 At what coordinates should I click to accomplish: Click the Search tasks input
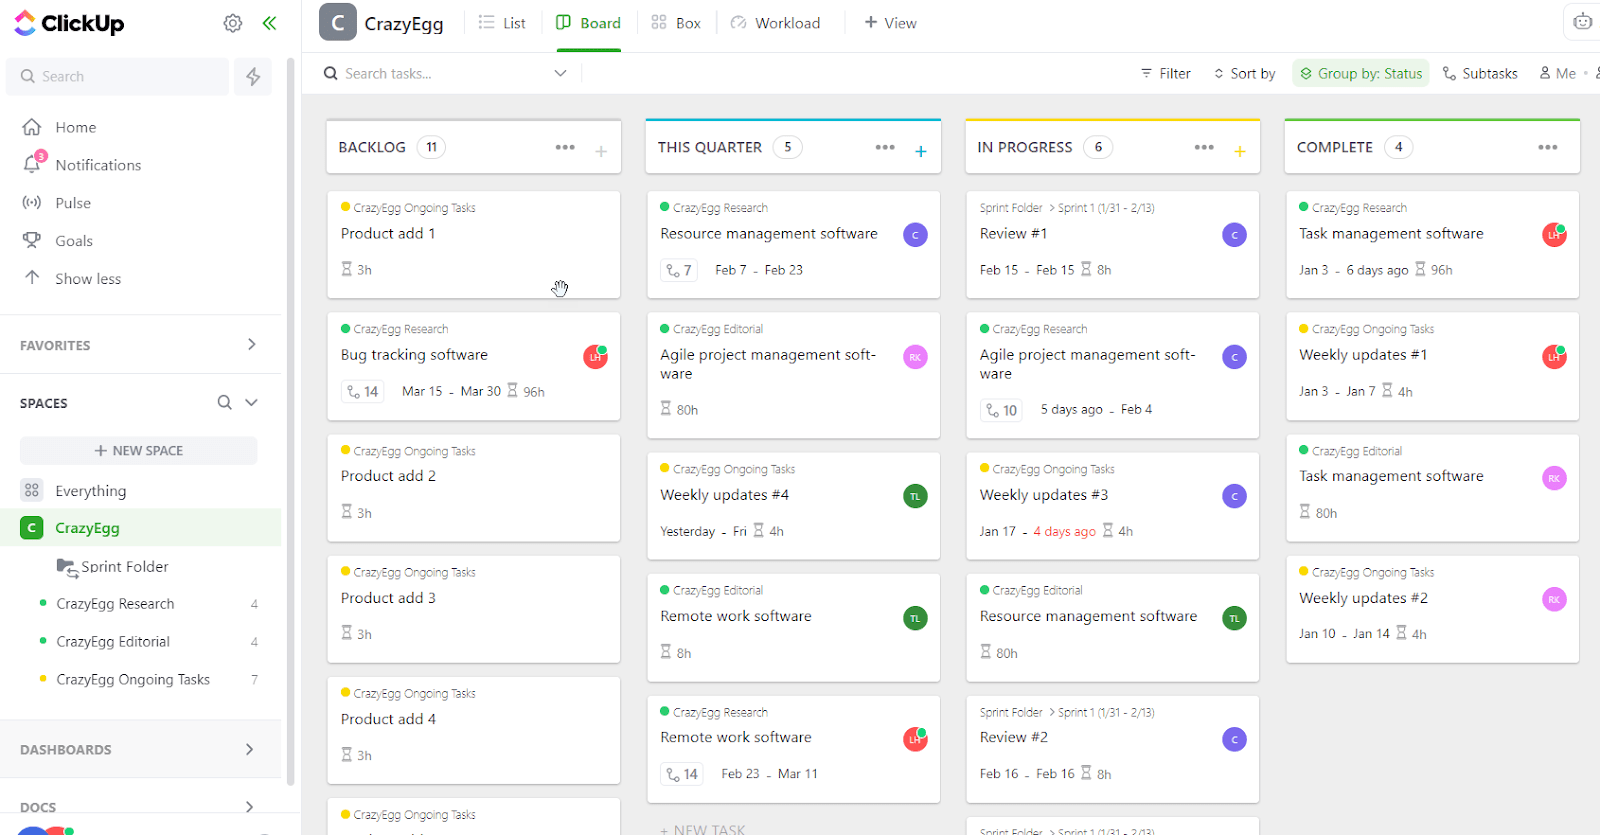coord(440,73)
